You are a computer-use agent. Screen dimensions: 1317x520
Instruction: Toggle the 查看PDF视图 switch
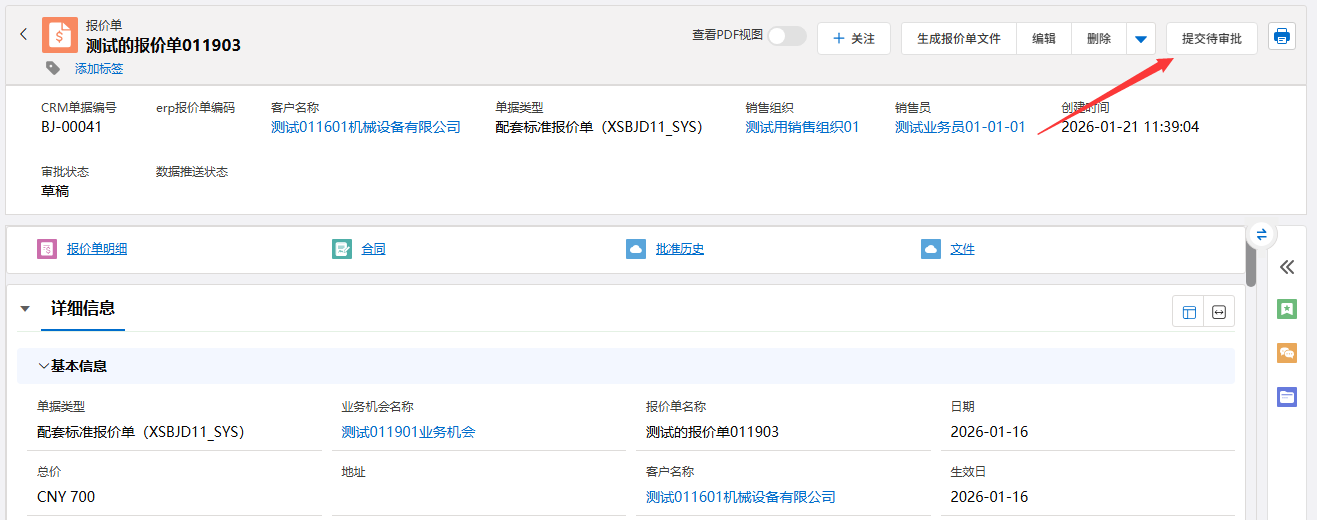click(787, 36)
